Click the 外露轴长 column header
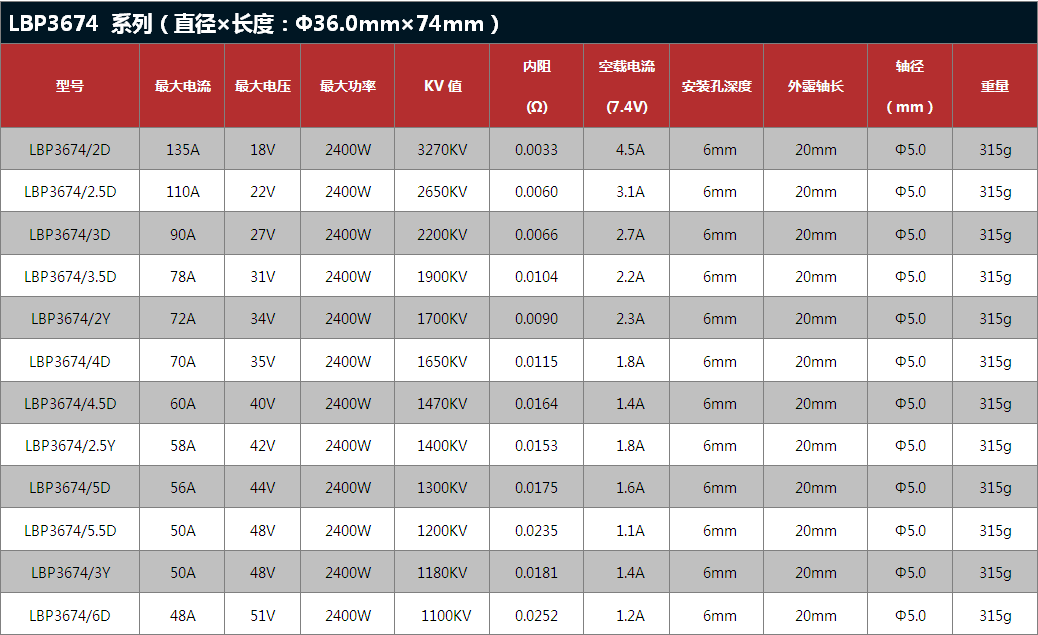The width and height of the screenshot is (1038, 635). point(815,86)
